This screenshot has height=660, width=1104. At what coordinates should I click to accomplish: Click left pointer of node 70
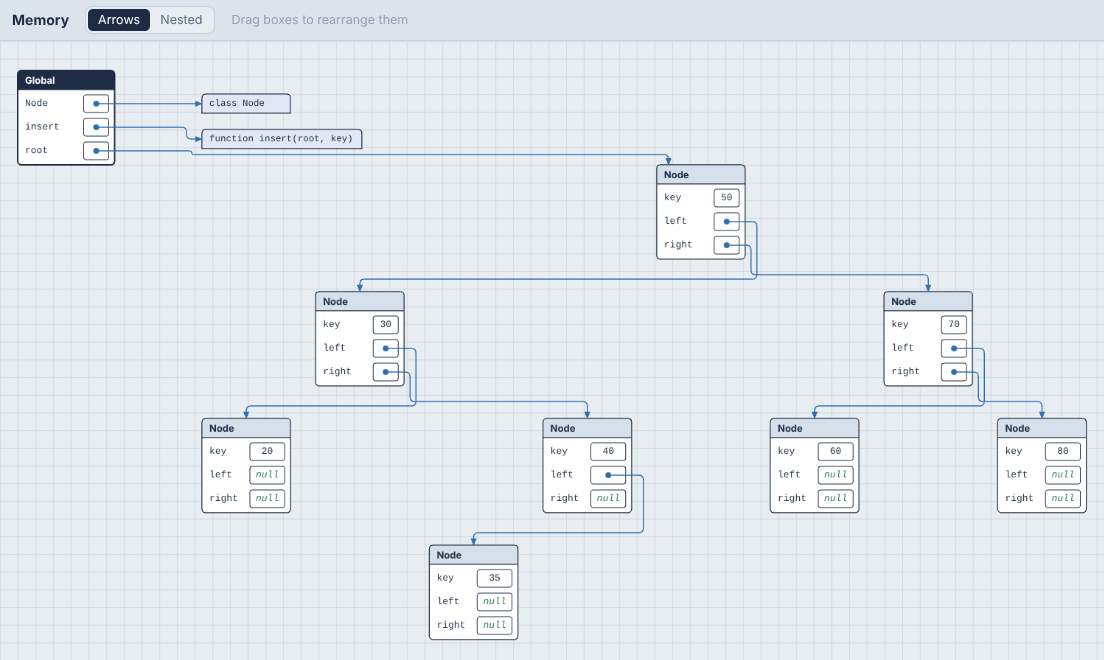(x=954, y=348)
